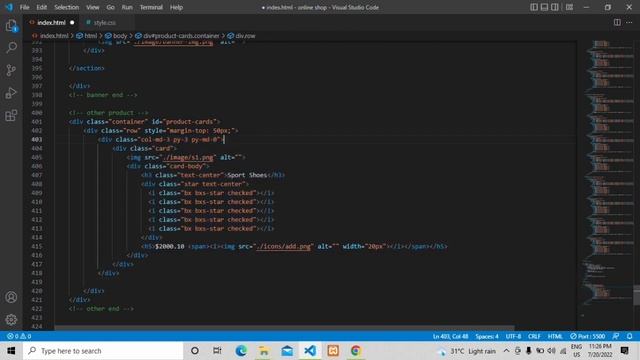Click Ln 403, Col 48 in status bar
This screenshot has height=360, width=640.
point(451,336)
